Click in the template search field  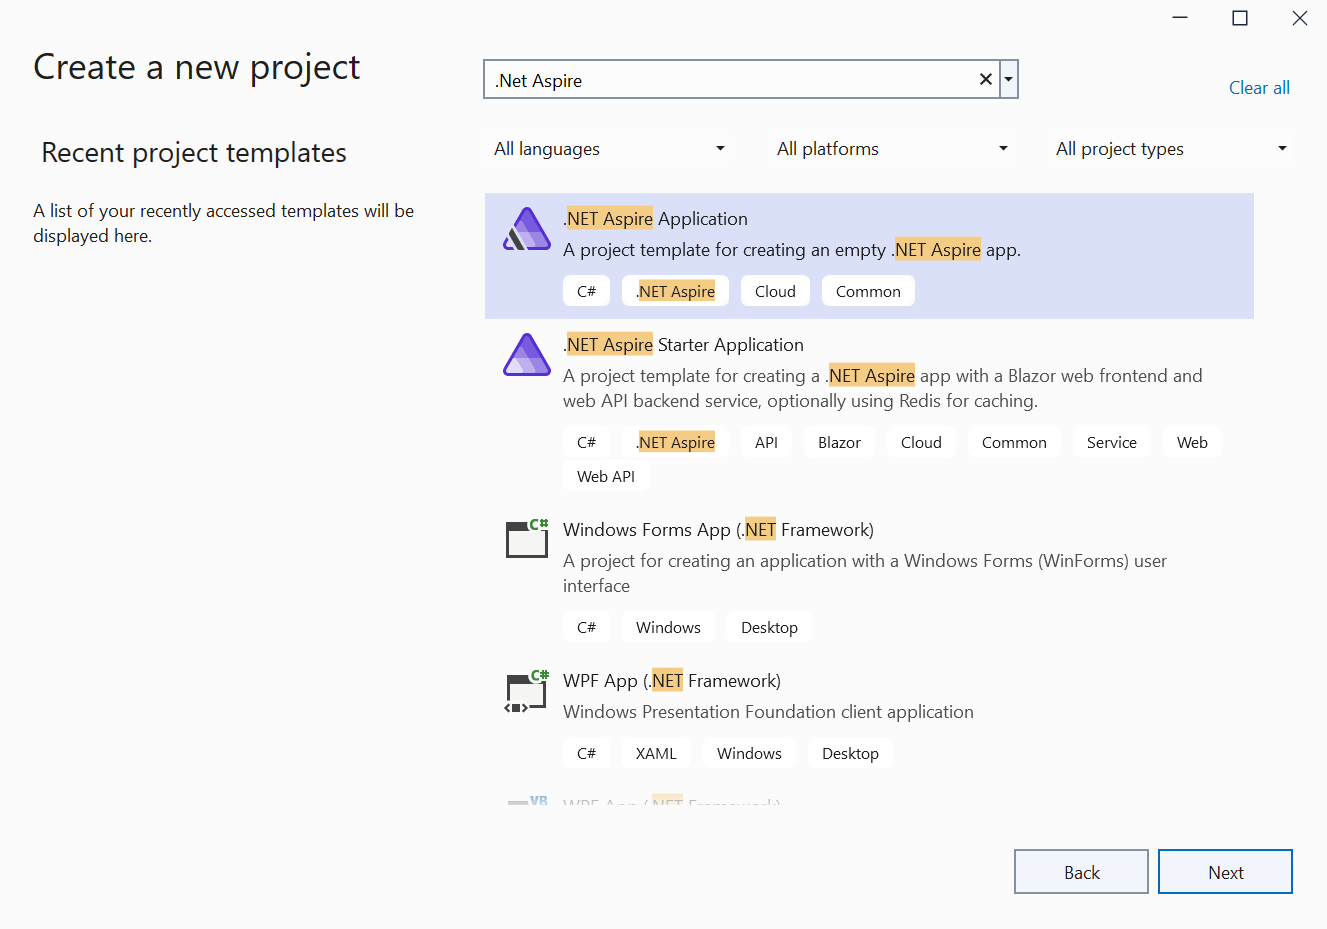coord(730,80)
